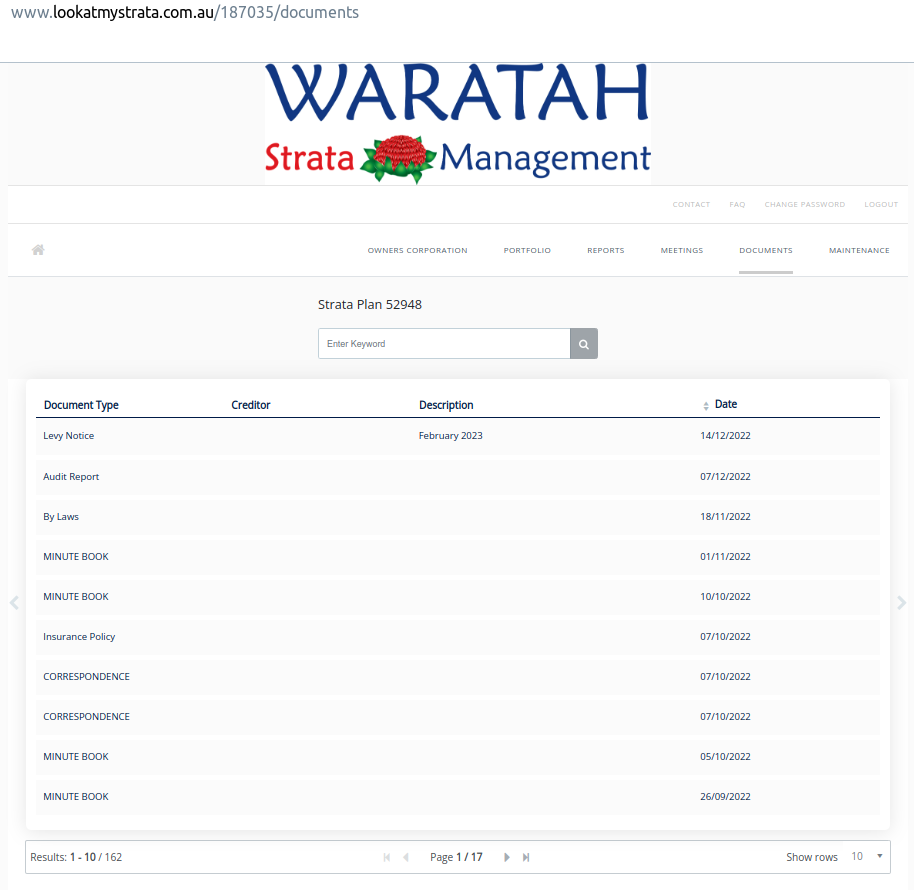Click the Results 1 - 10 / 162 text
Screen dimensions: 914x890
pos(76,857)
